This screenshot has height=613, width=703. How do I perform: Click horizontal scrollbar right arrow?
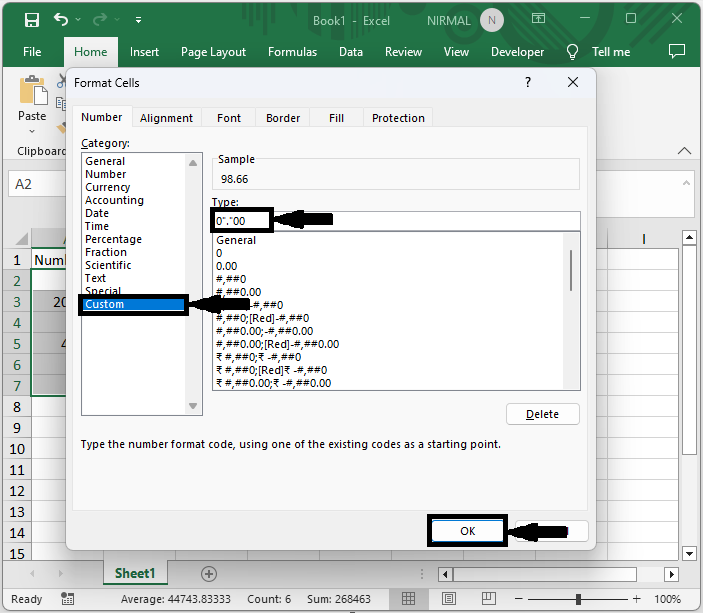(x=672, y=574)
